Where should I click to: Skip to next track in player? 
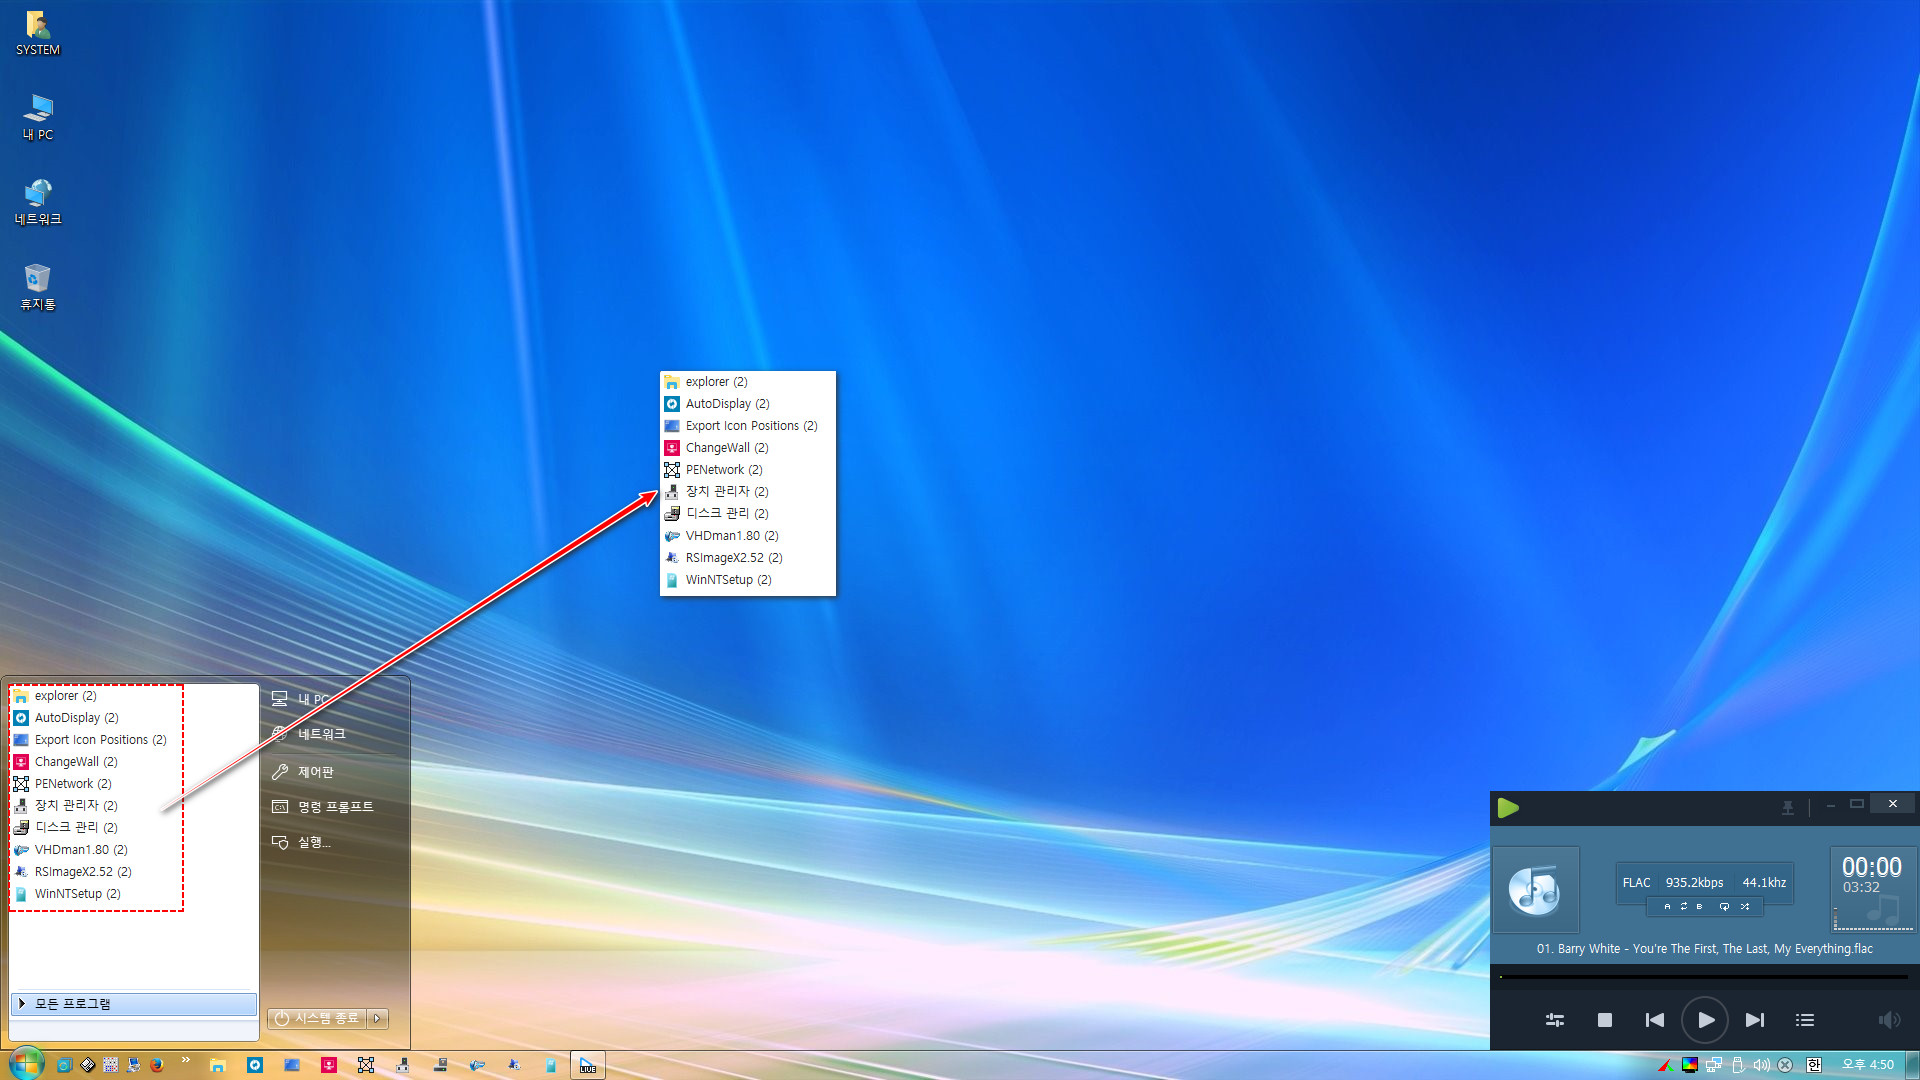pos(1755,1020)
